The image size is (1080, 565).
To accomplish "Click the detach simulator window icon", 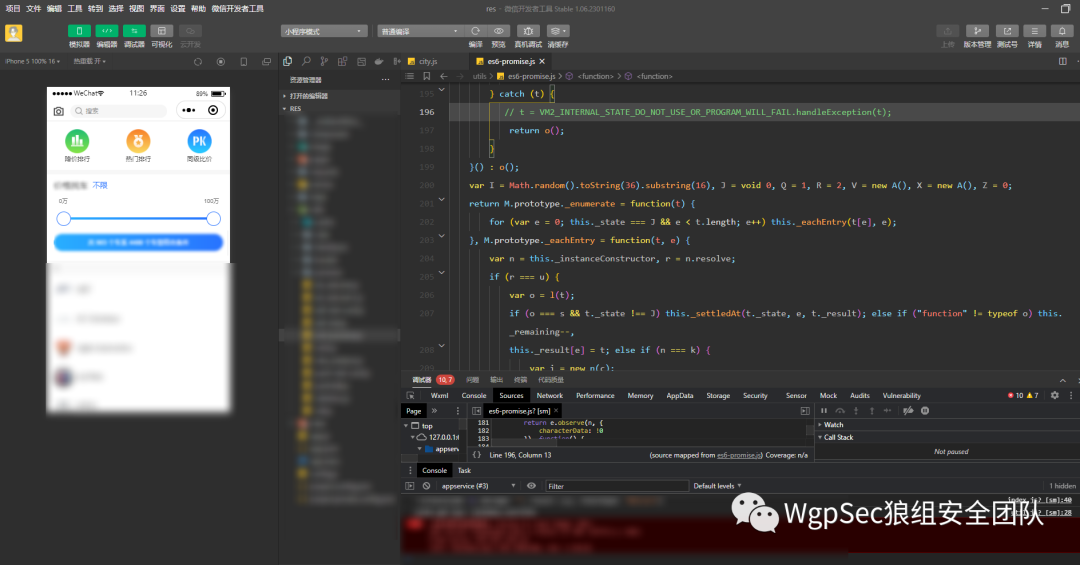I will [267, 61].
